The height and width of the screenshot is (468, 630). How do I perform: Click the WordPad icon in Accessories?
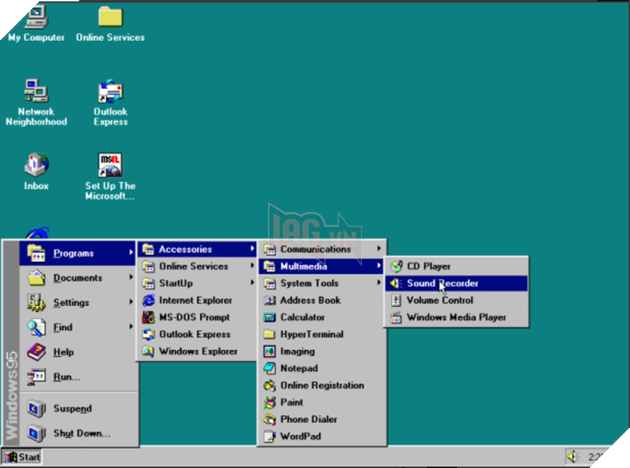coord(270,436)
